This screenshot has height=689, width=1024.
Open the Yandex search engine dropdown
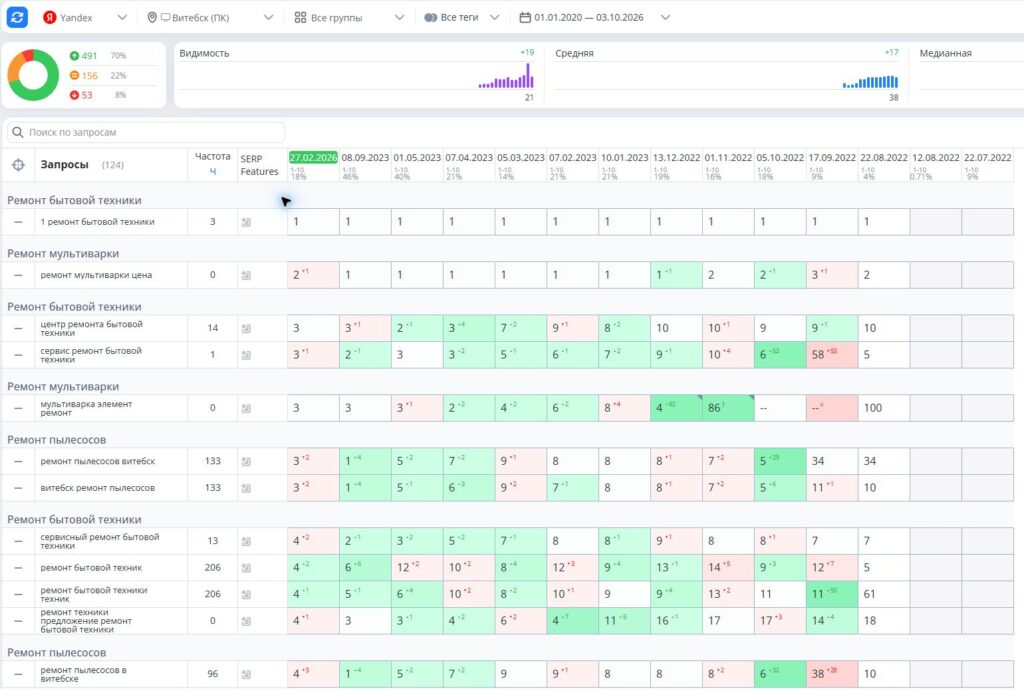tap(85, 18)
